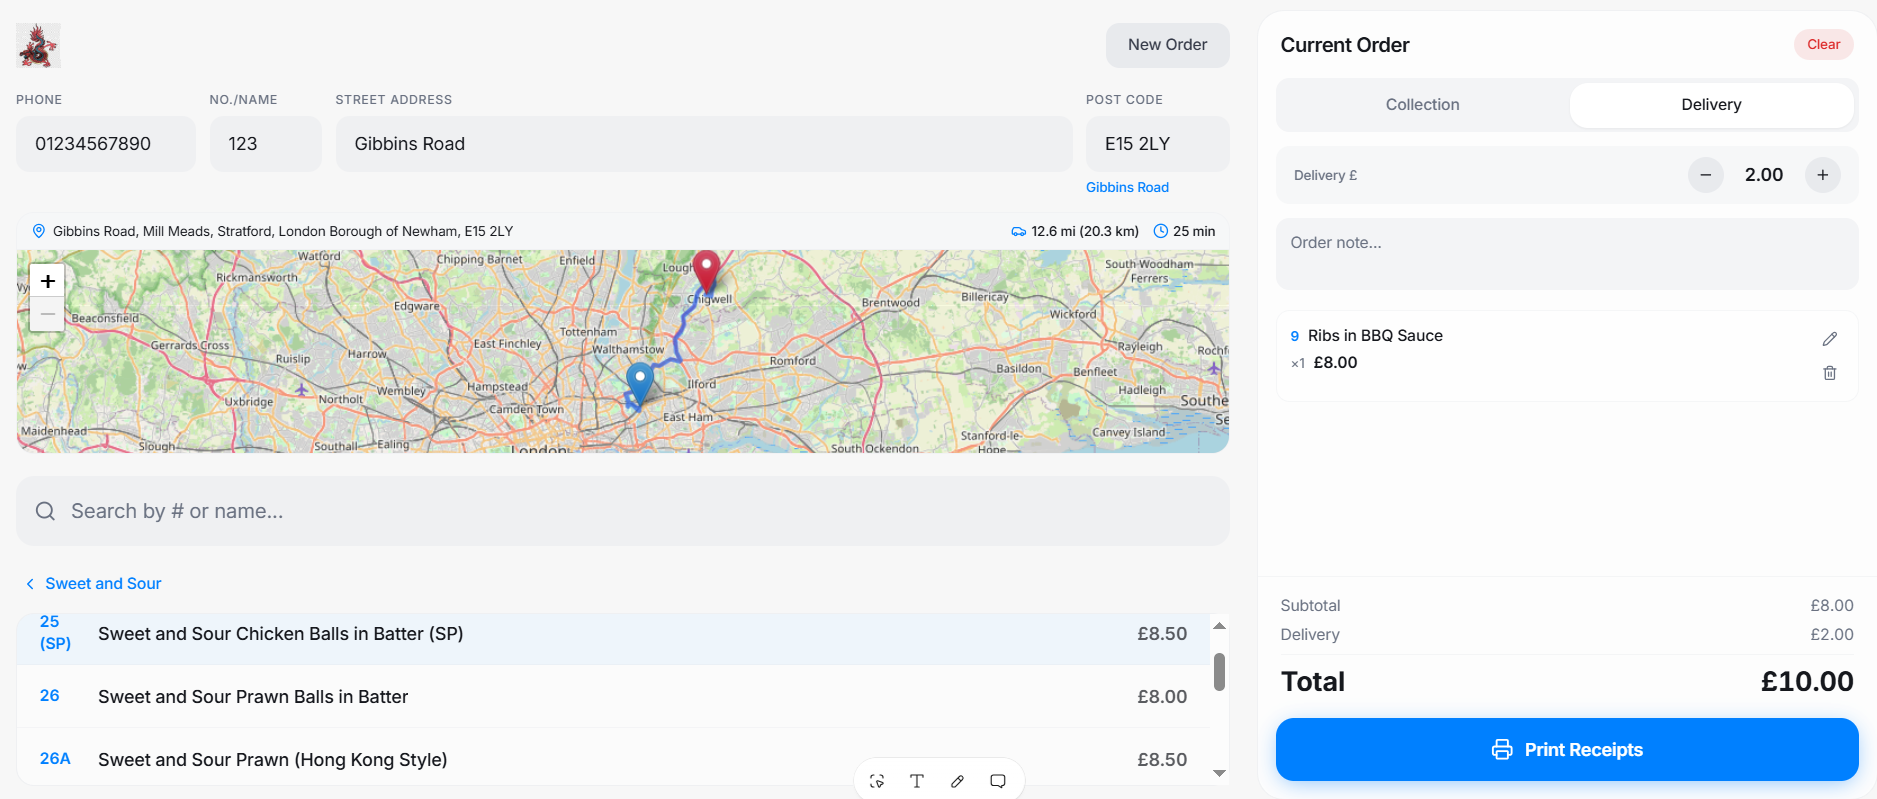Click the 25 min travel time text
Viewport: 1877px width, 799px height.
pos(1194,231)
